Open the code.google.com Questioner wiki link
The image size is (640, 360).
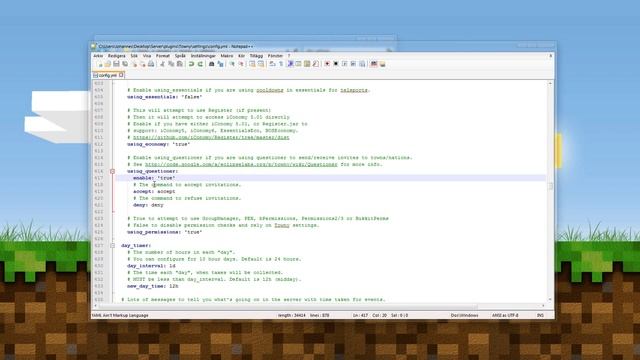[x=241, y=164]
